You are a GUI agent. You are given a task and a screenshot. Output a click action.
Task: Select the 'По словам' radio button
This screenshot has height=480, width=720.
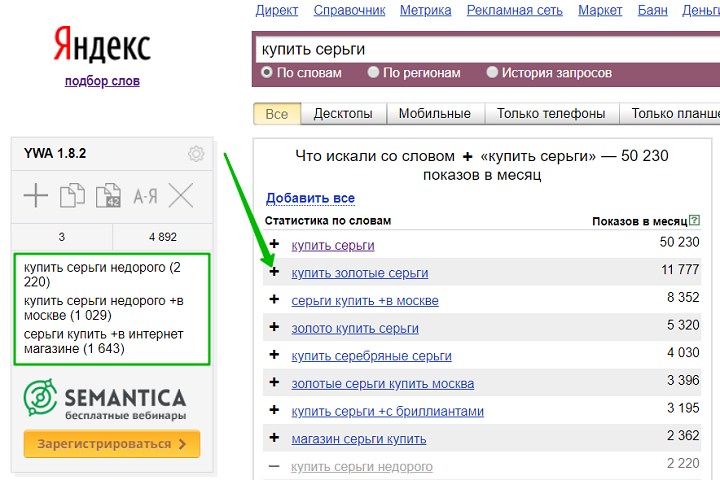point(267,72)
